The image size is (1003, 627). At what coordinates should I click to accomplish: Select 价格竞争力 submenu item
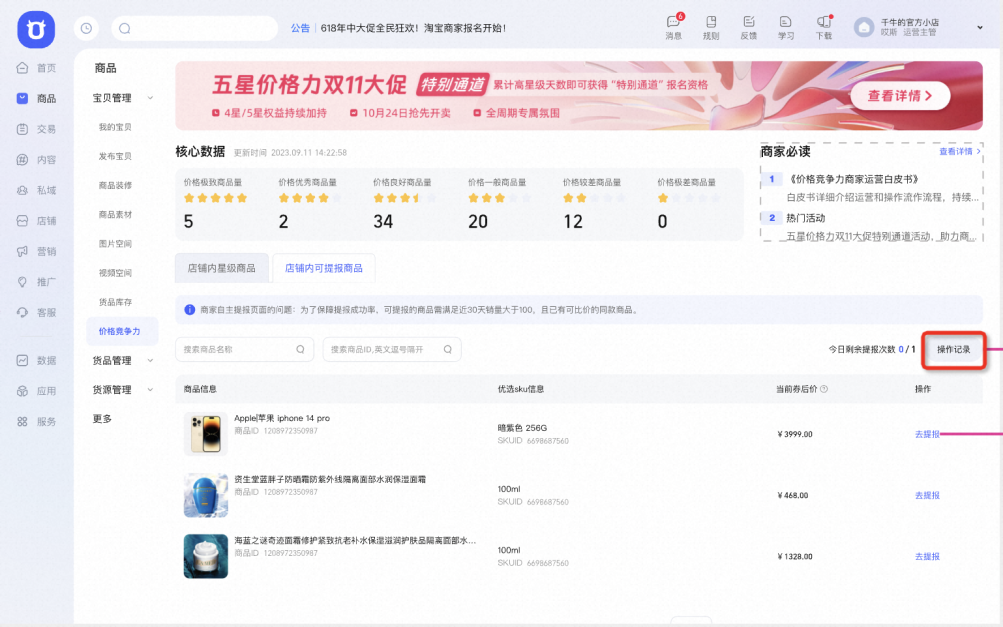pos(122,331)
